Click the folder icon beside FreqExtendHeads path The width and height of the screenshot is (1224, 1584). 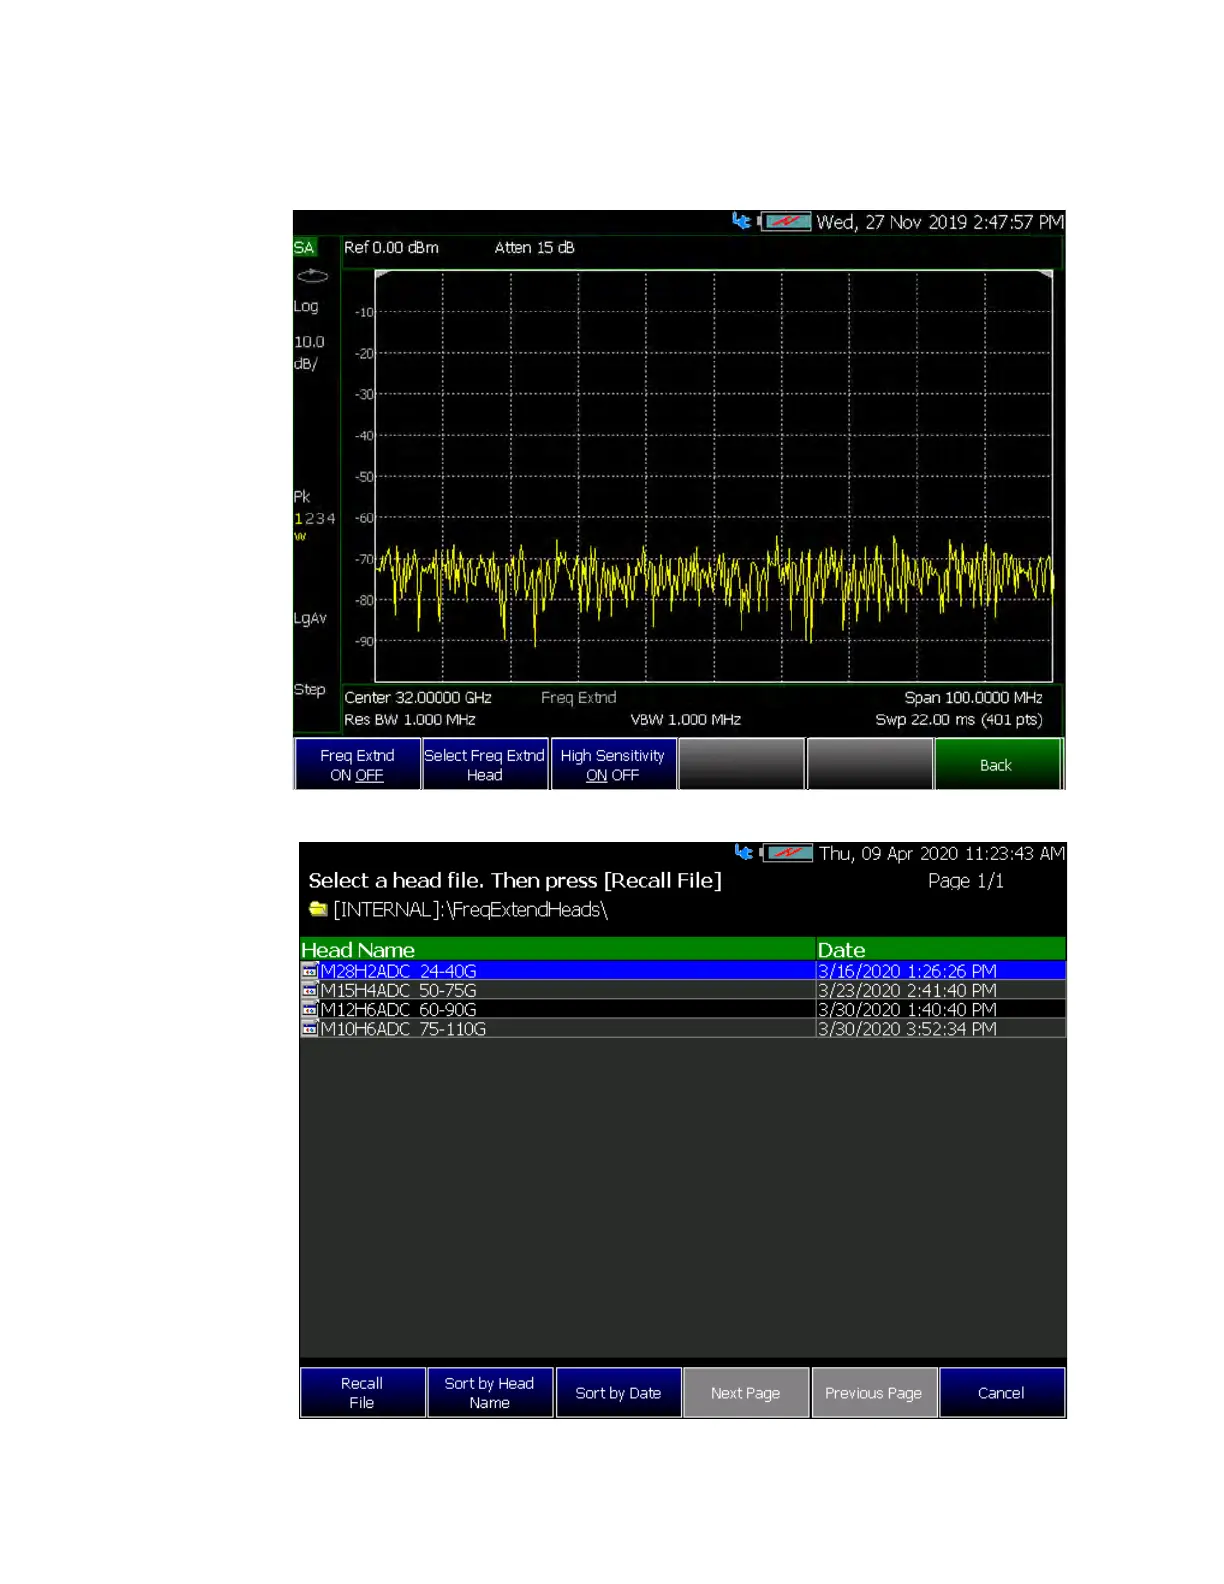pos(318,909)
